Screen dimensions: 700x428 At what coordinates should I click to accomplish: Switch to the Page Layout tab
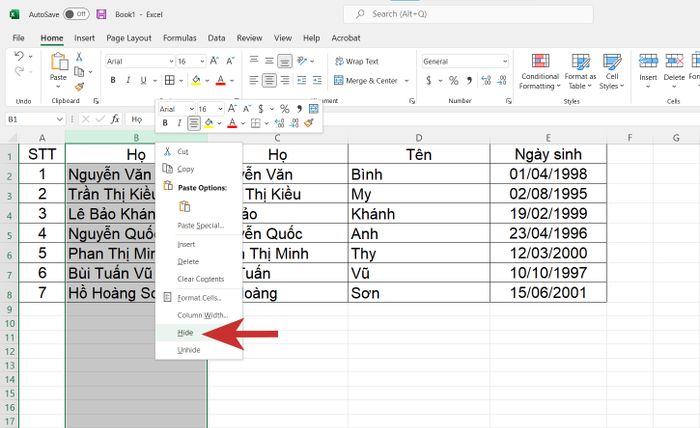pos(129,38)
